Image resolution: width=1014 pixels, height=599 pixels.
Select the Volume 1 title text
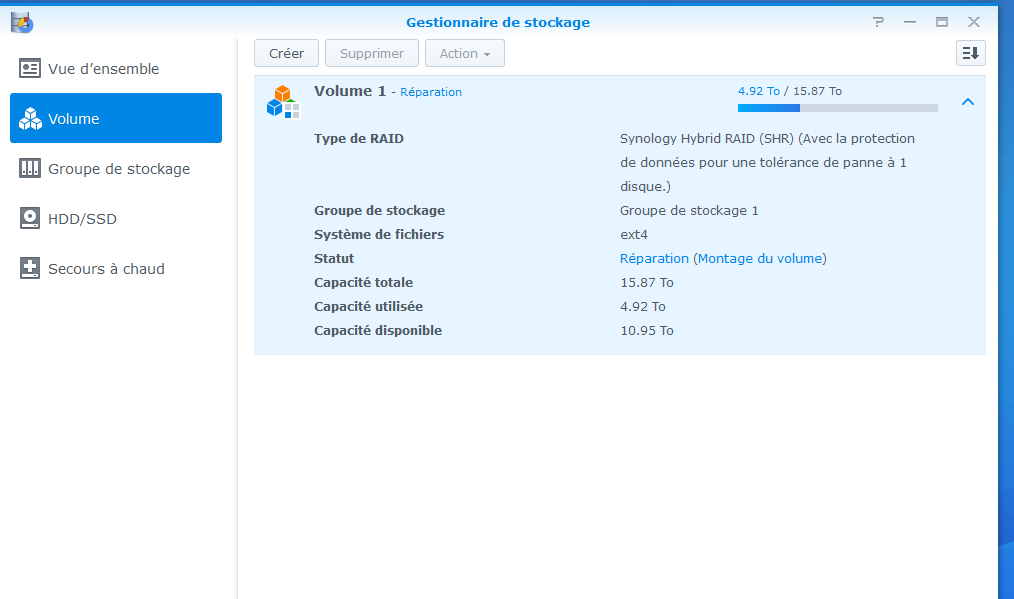click(x=349, y=91)
